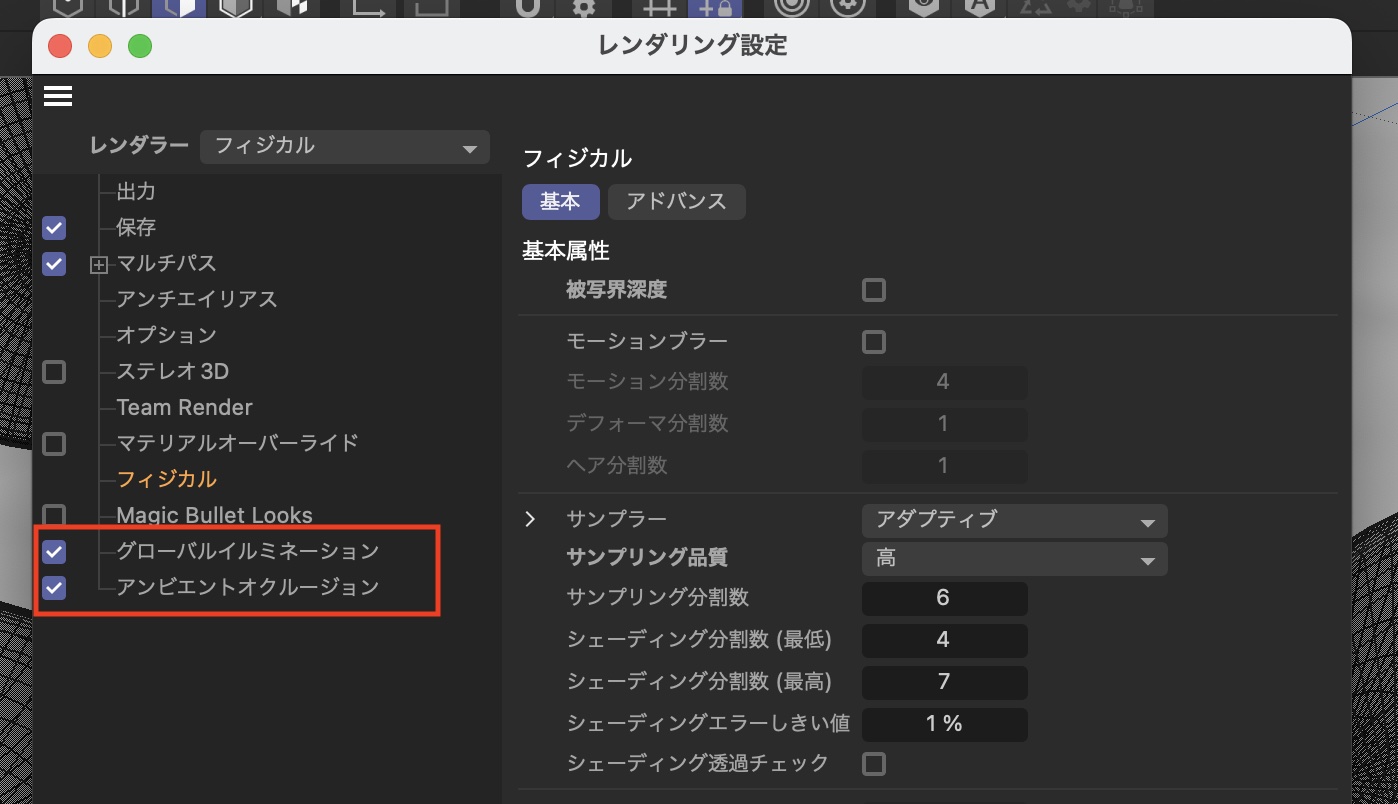Viewport: 1398px width, 804px height.
Task: Switch to the アドバンス tab
Action: click(x=676, y=201)
